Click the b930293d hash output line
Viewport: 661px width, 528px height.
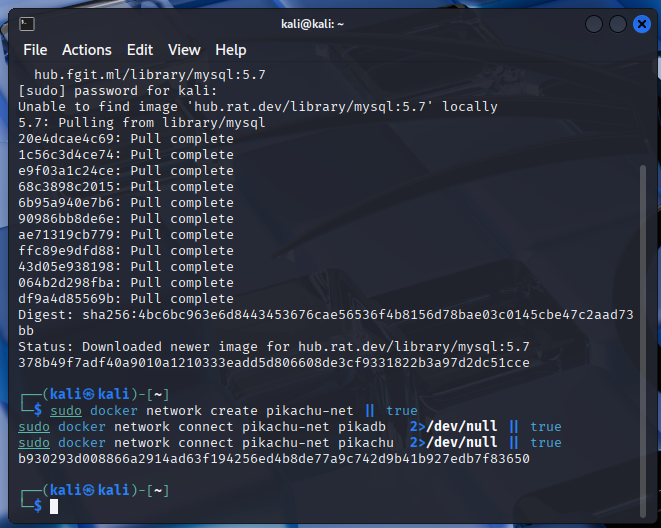tap(273, 459)
